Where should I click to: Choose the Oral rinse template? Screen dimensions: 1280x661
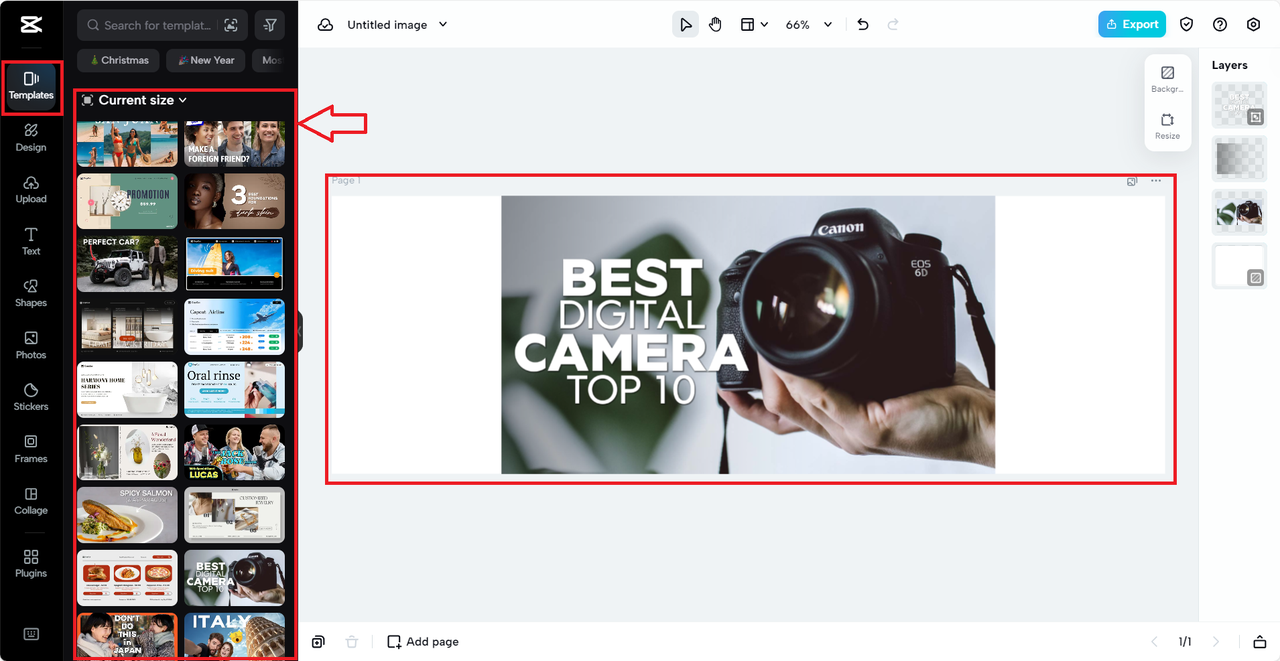click(234, 389)
